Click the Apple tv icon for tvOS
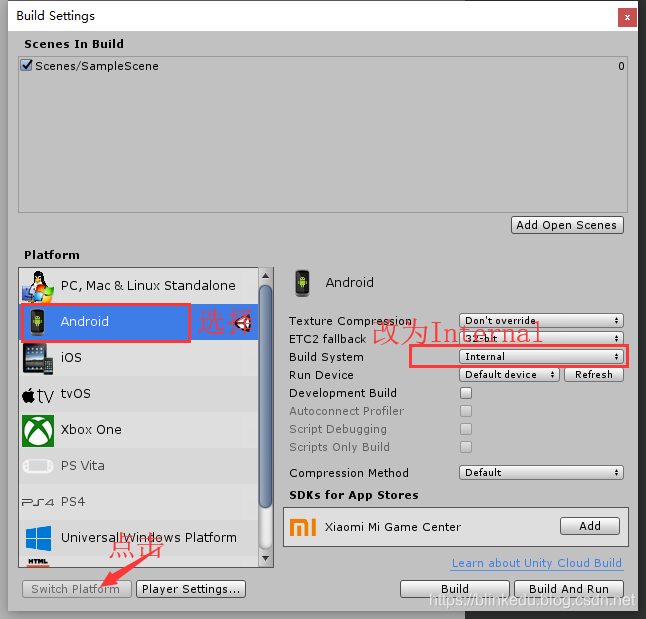Viewport: 646px width, 619px height. pyautogui.click(x=37, y=396)
